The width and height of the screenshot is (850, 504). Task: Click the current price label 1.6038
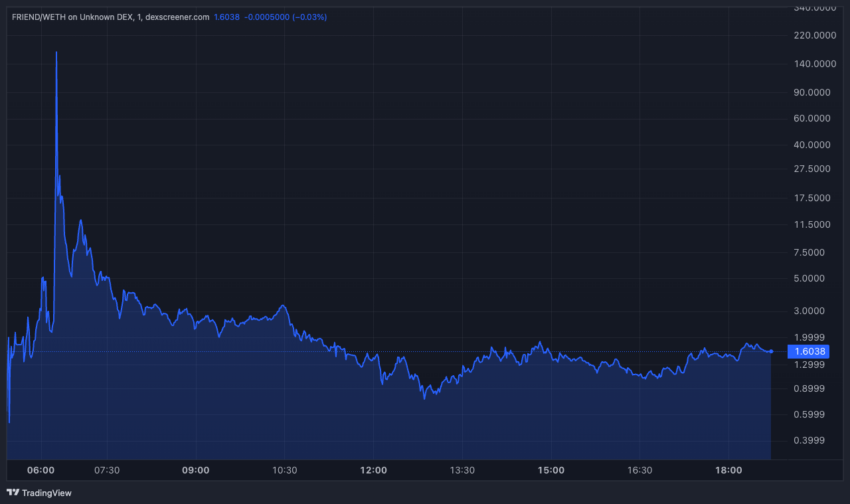pos(808,352)
